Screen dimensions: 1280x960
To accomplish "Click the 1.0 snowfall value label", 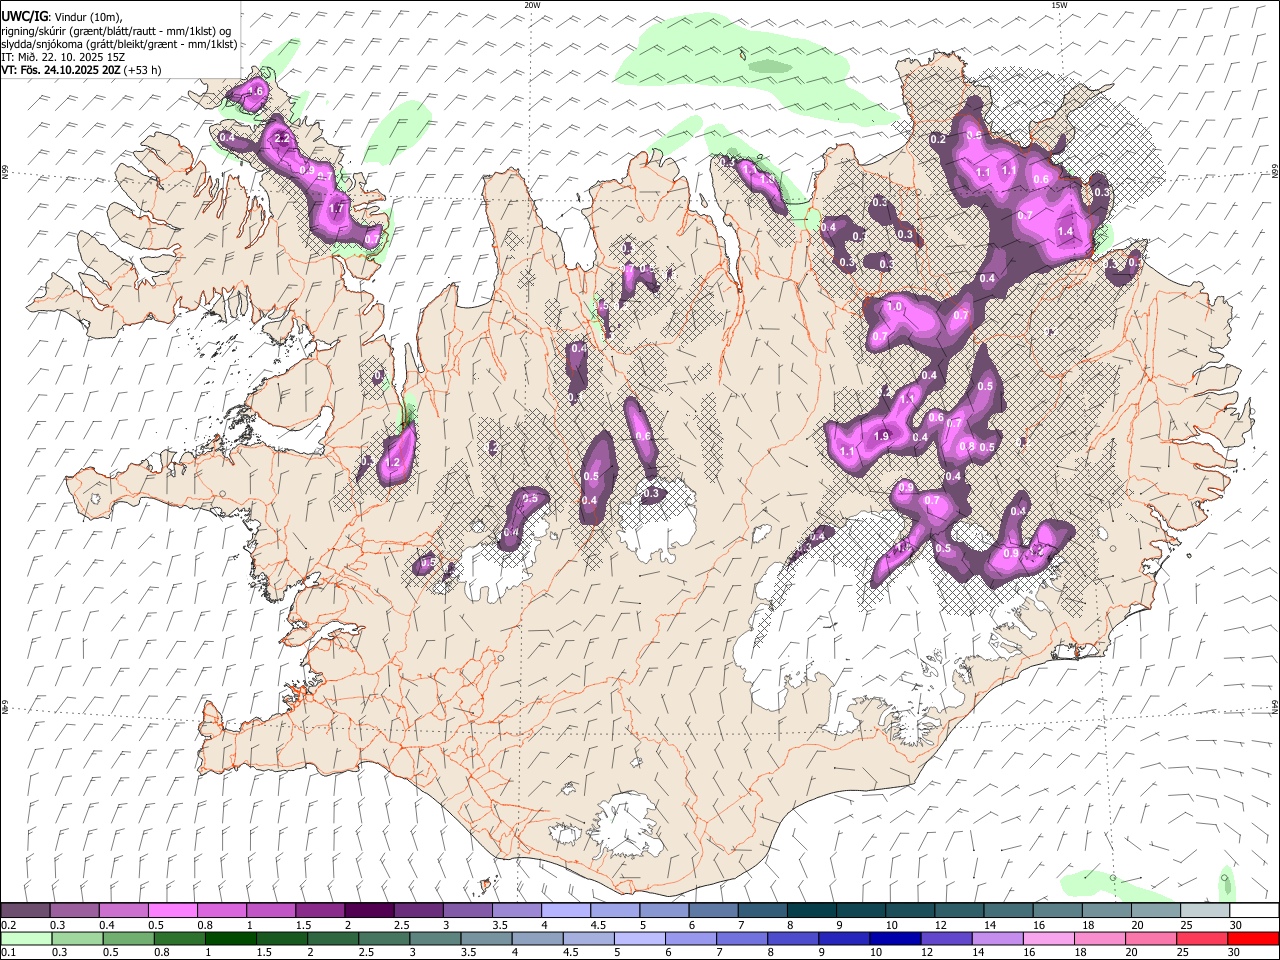I will [x=895, y=306].
